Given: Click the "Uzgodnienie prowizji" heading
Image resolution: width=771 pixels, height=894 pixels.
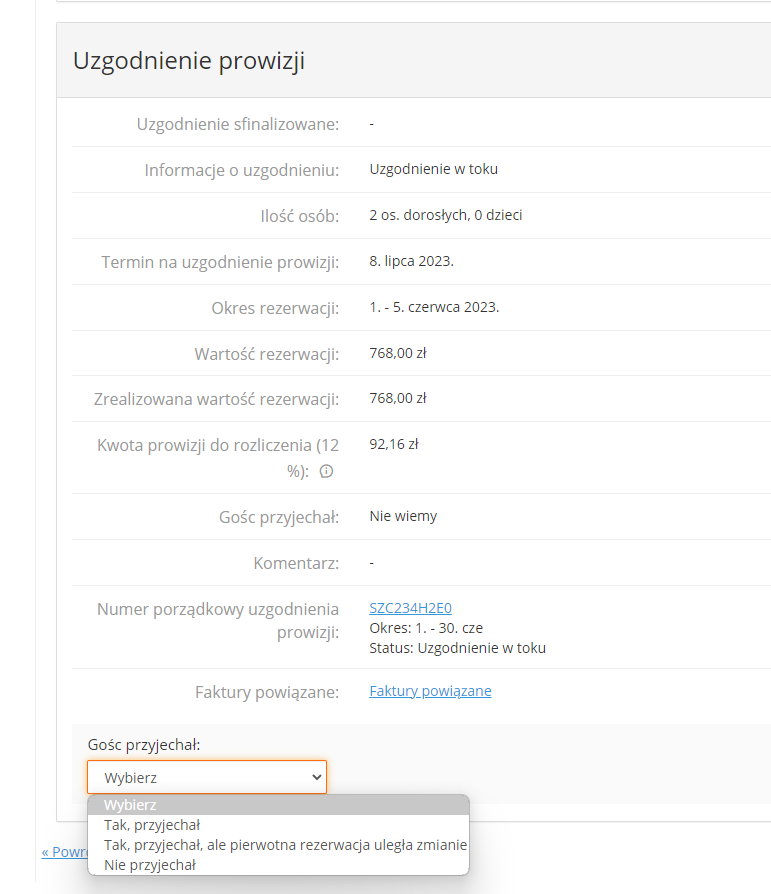Looking at the screenshot, I should pos(189,61).
